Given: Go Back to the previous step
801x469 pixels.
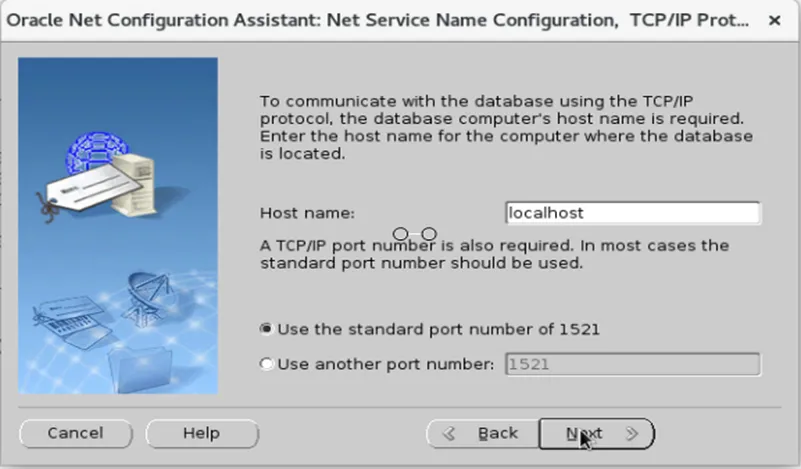Looking at the screenshot, I should pos(483,434).
